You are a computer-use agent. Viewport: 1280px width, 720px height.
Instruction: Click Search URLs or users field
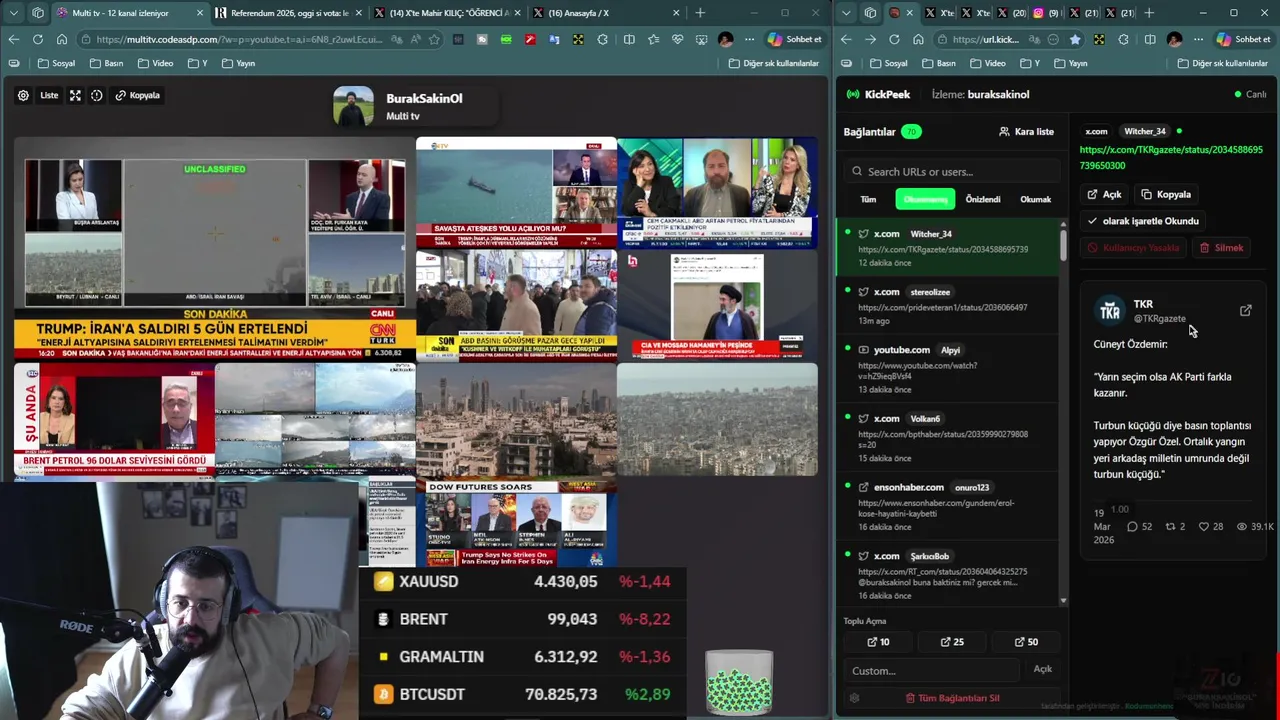[952, 171]
